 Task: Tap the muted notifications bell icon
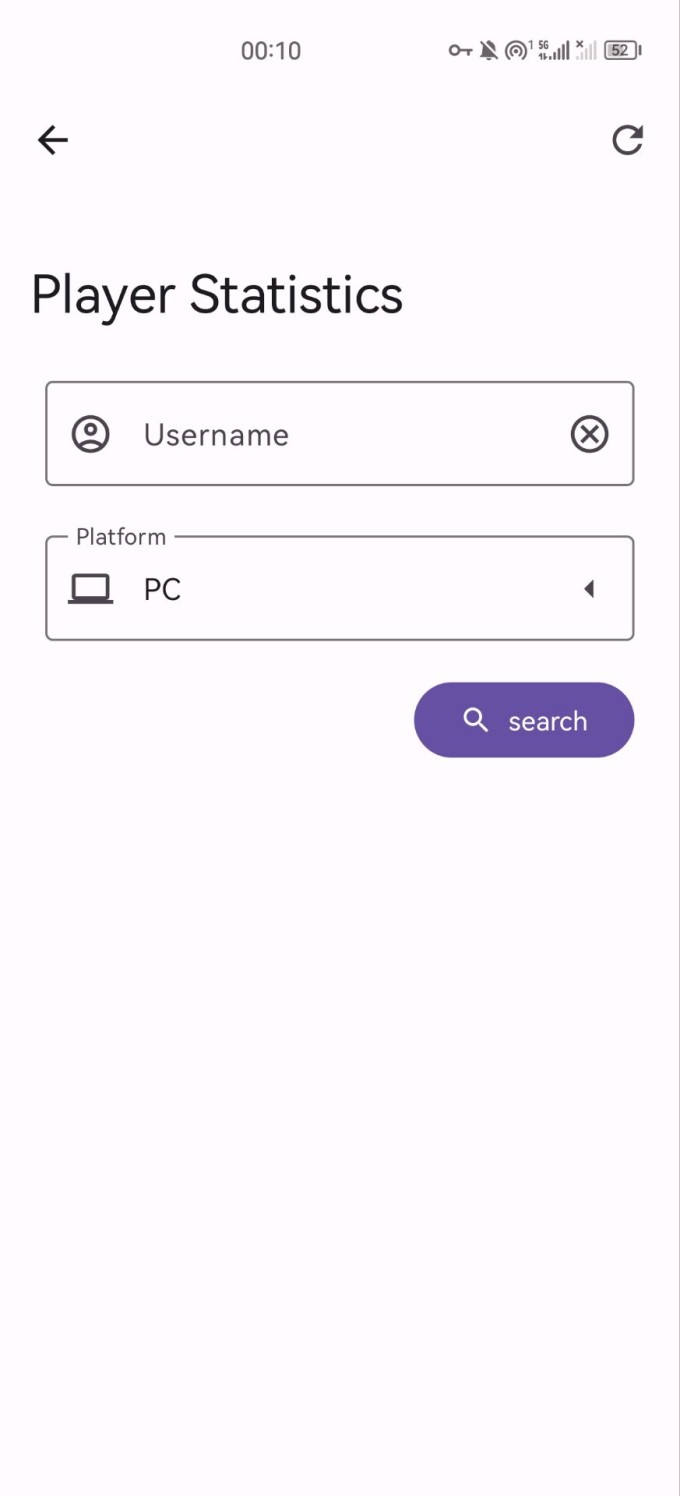click(x=488, y=50)
